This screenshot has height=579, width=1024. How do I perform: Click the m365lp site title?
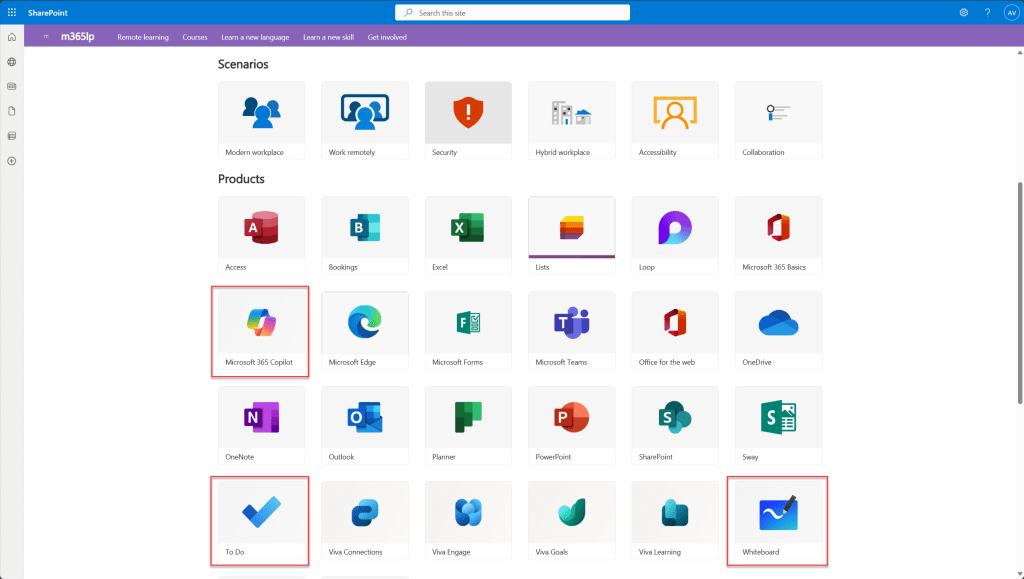(77, 37)
